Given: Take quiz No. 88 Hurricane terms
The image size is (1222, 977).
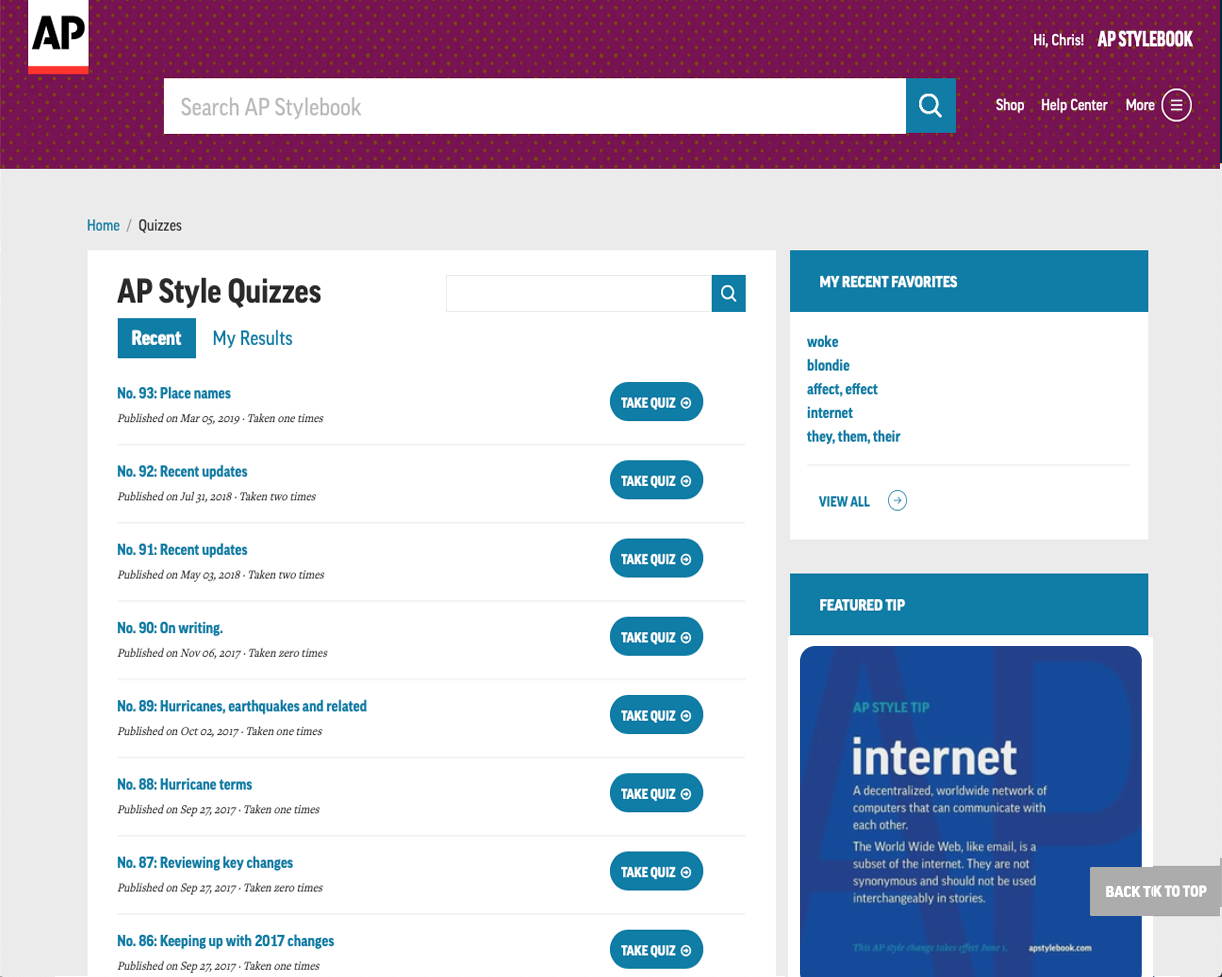Looking at the screenshot, I should 656,793.
